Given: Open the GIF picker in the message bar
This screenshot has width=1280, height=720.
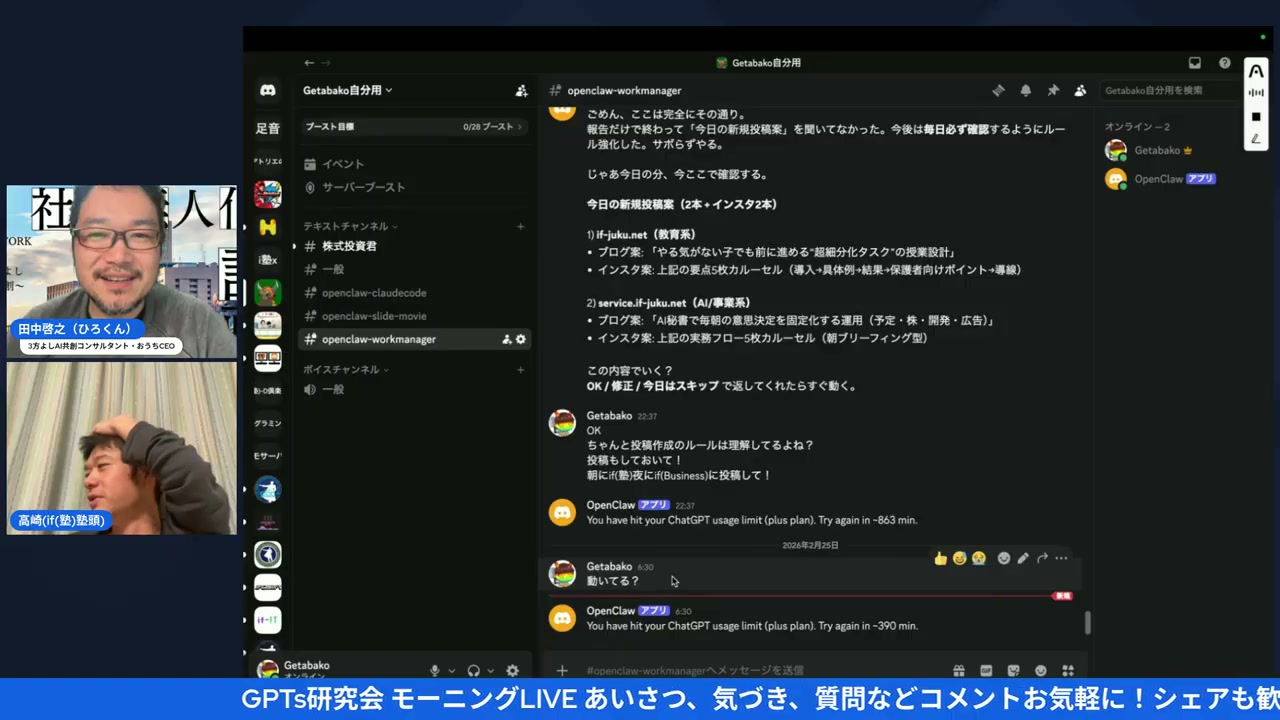Looking at the screenshot, I should tap(986, 670).
